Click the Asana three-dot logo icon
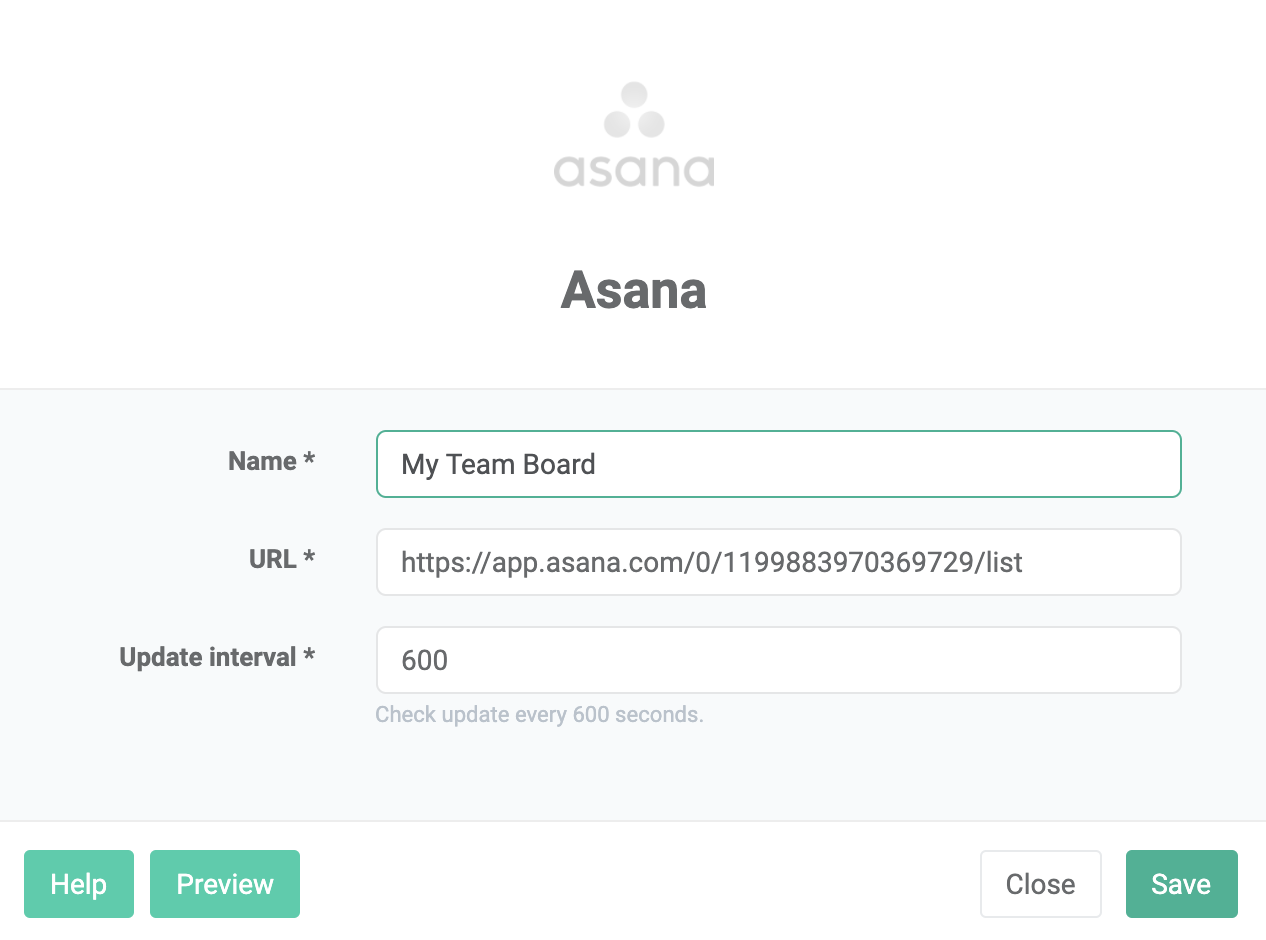The width and height of the screenshot is (1266, 940). coord(634,110)
